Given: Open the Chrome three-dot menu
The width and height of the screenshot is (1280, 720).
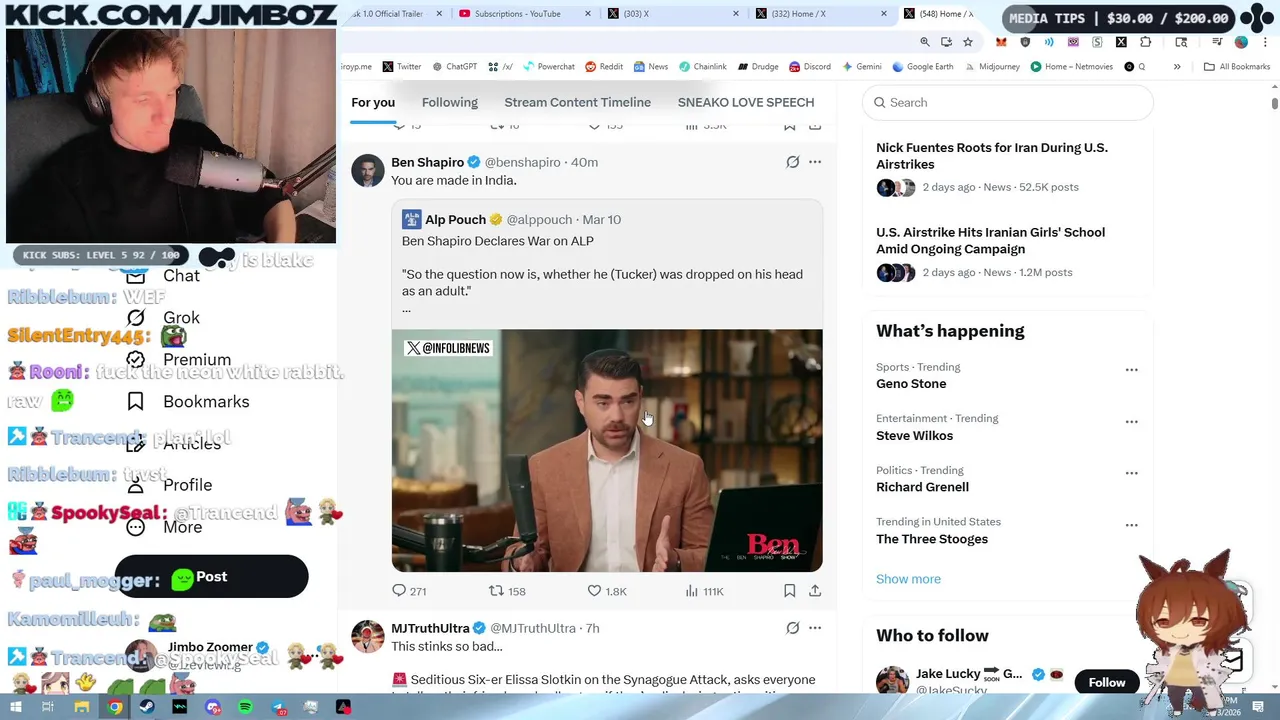Looking at the screenshot, I should tap(1264, 42).
